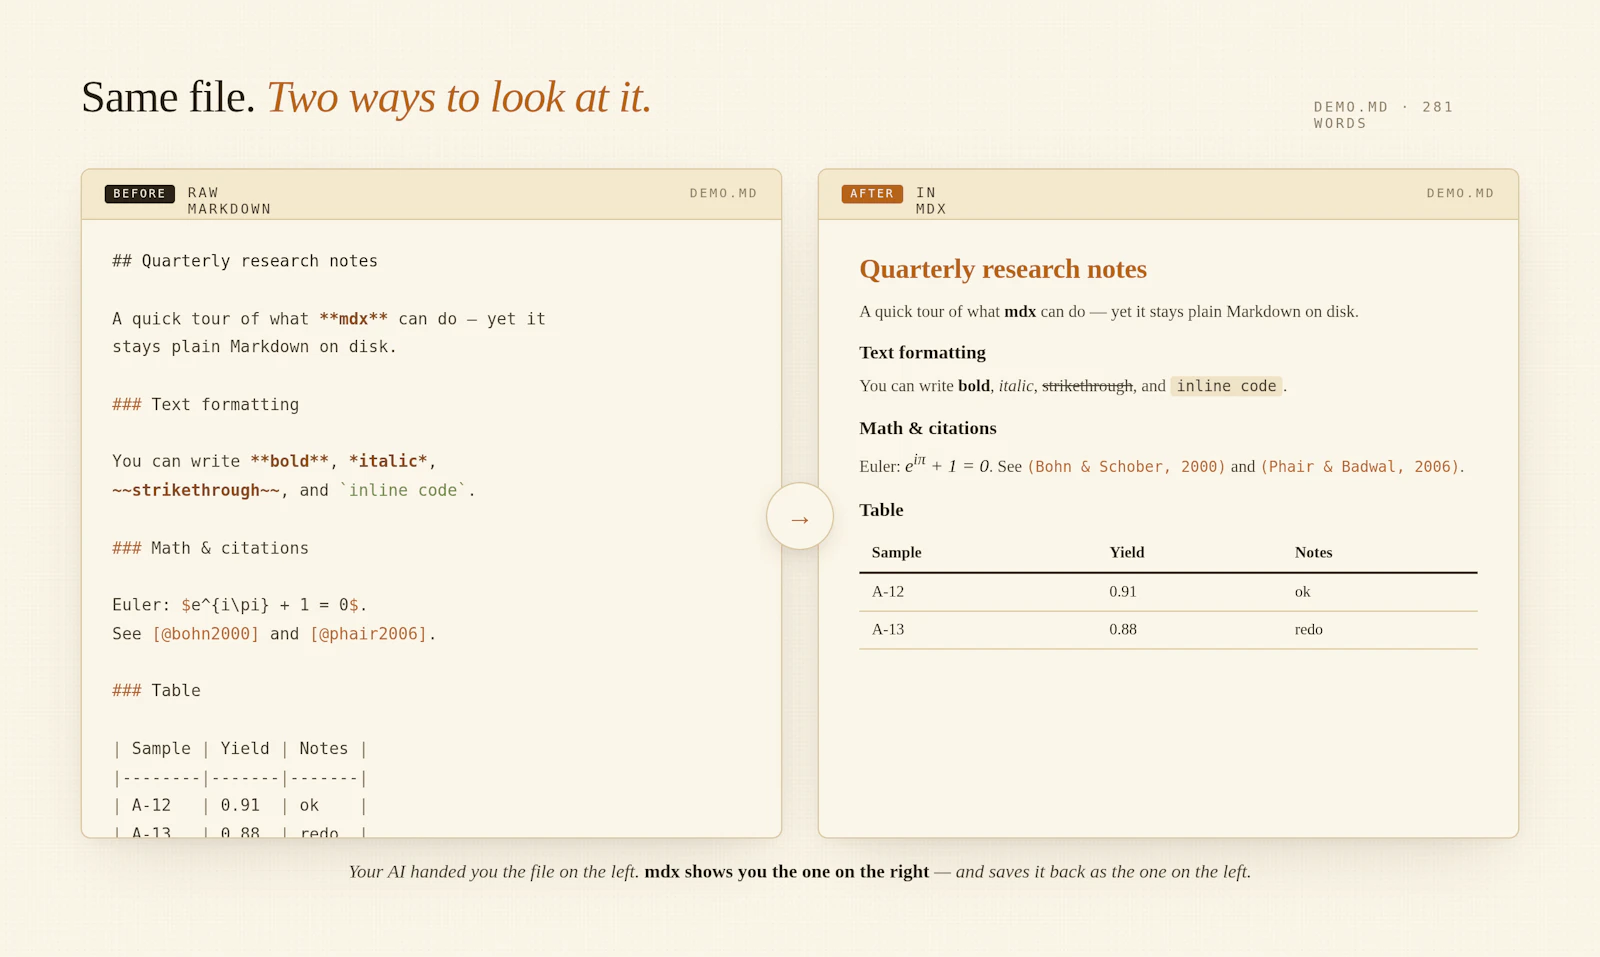The image size is (1600, 957).
Task: Click the 0.91 cell in the rendered table
Action: (1123, 592)
